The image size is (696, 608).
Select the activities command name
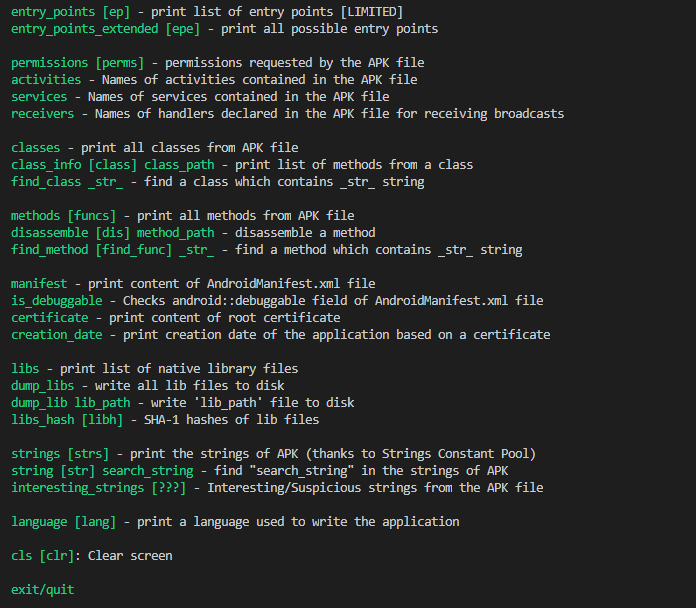tap(46, 80)
